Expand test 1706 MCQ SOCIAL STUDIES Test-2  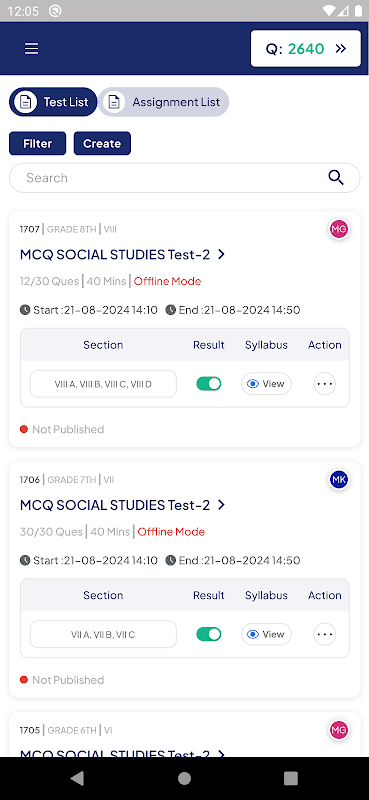coord(122,505)
